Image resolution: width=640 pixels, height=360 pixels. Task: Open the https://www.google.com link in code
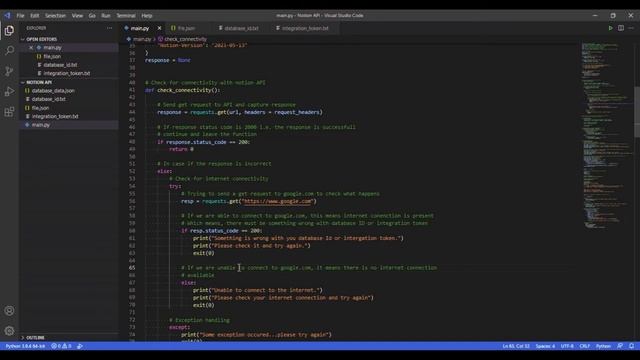click(277, 201)
